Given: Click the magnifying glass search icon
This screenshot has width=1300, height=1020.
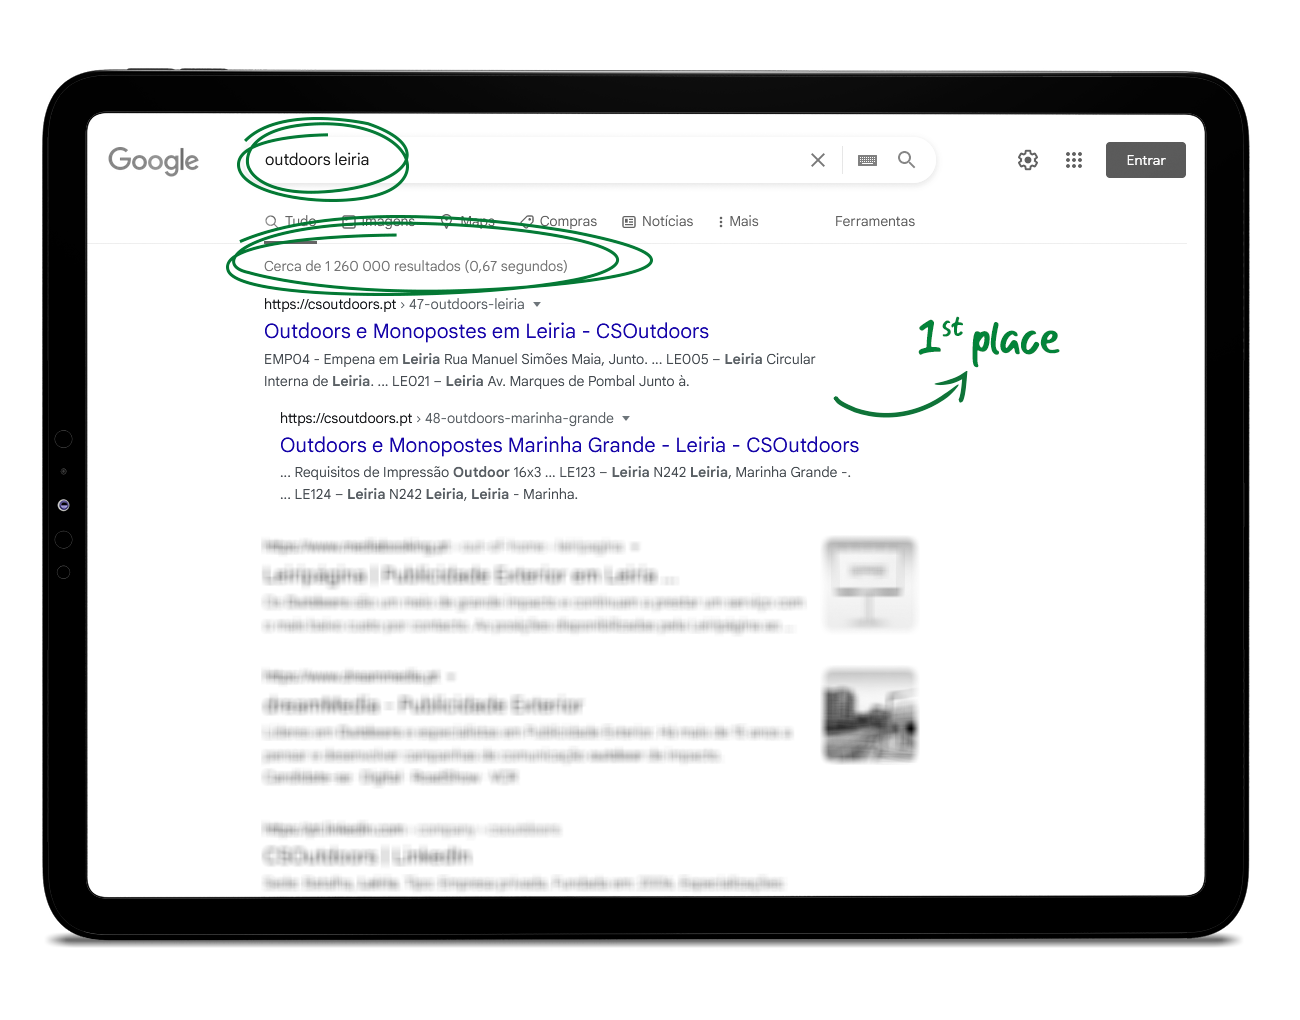Looking at the screenshot, I should click(906, 160).
